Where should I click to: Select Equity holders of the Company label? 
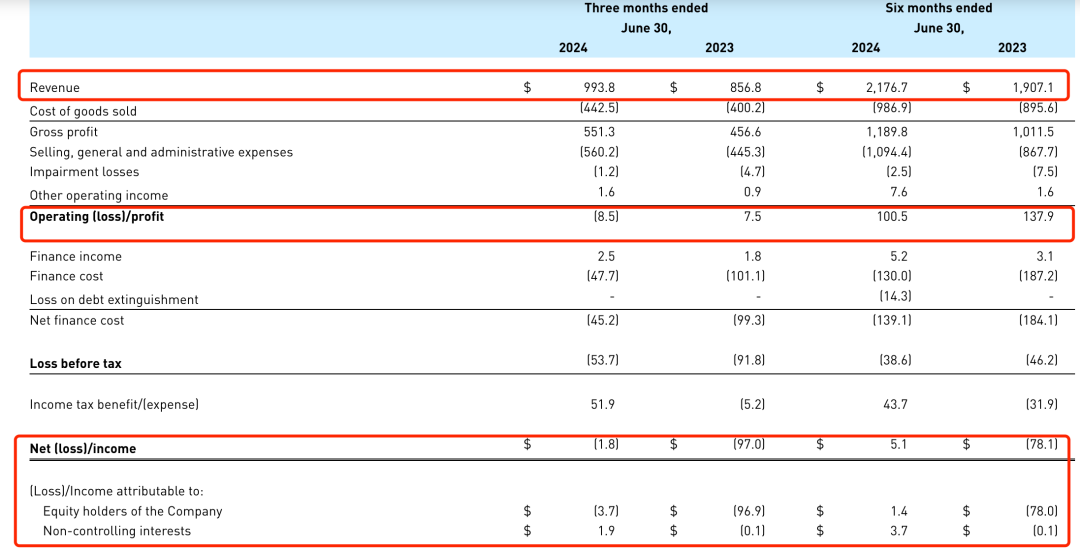click(x=132, y=511)
